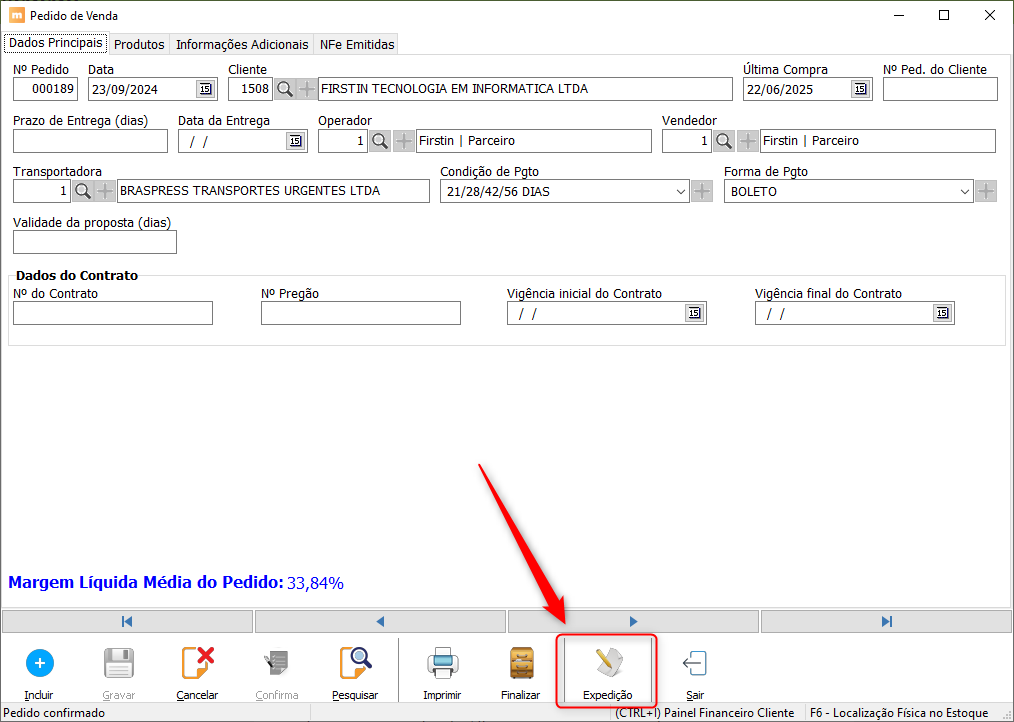Click the Cancelar icon in toolbar
The width and height of the screenshot is (1014, 722).
pos(197,663)
